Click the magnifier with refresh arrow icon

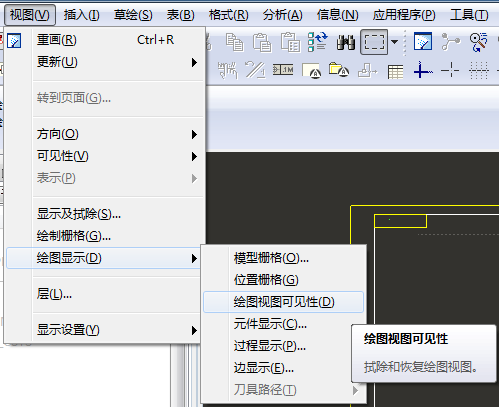(479, 42)
